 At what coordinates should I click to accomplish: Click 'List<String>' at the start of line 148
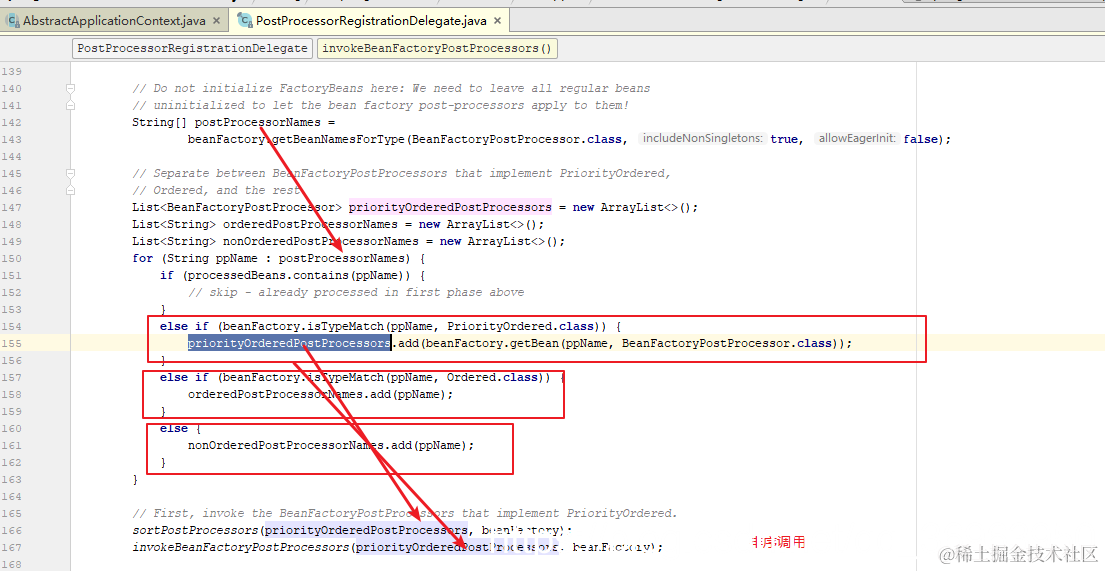tap(174, 224)
